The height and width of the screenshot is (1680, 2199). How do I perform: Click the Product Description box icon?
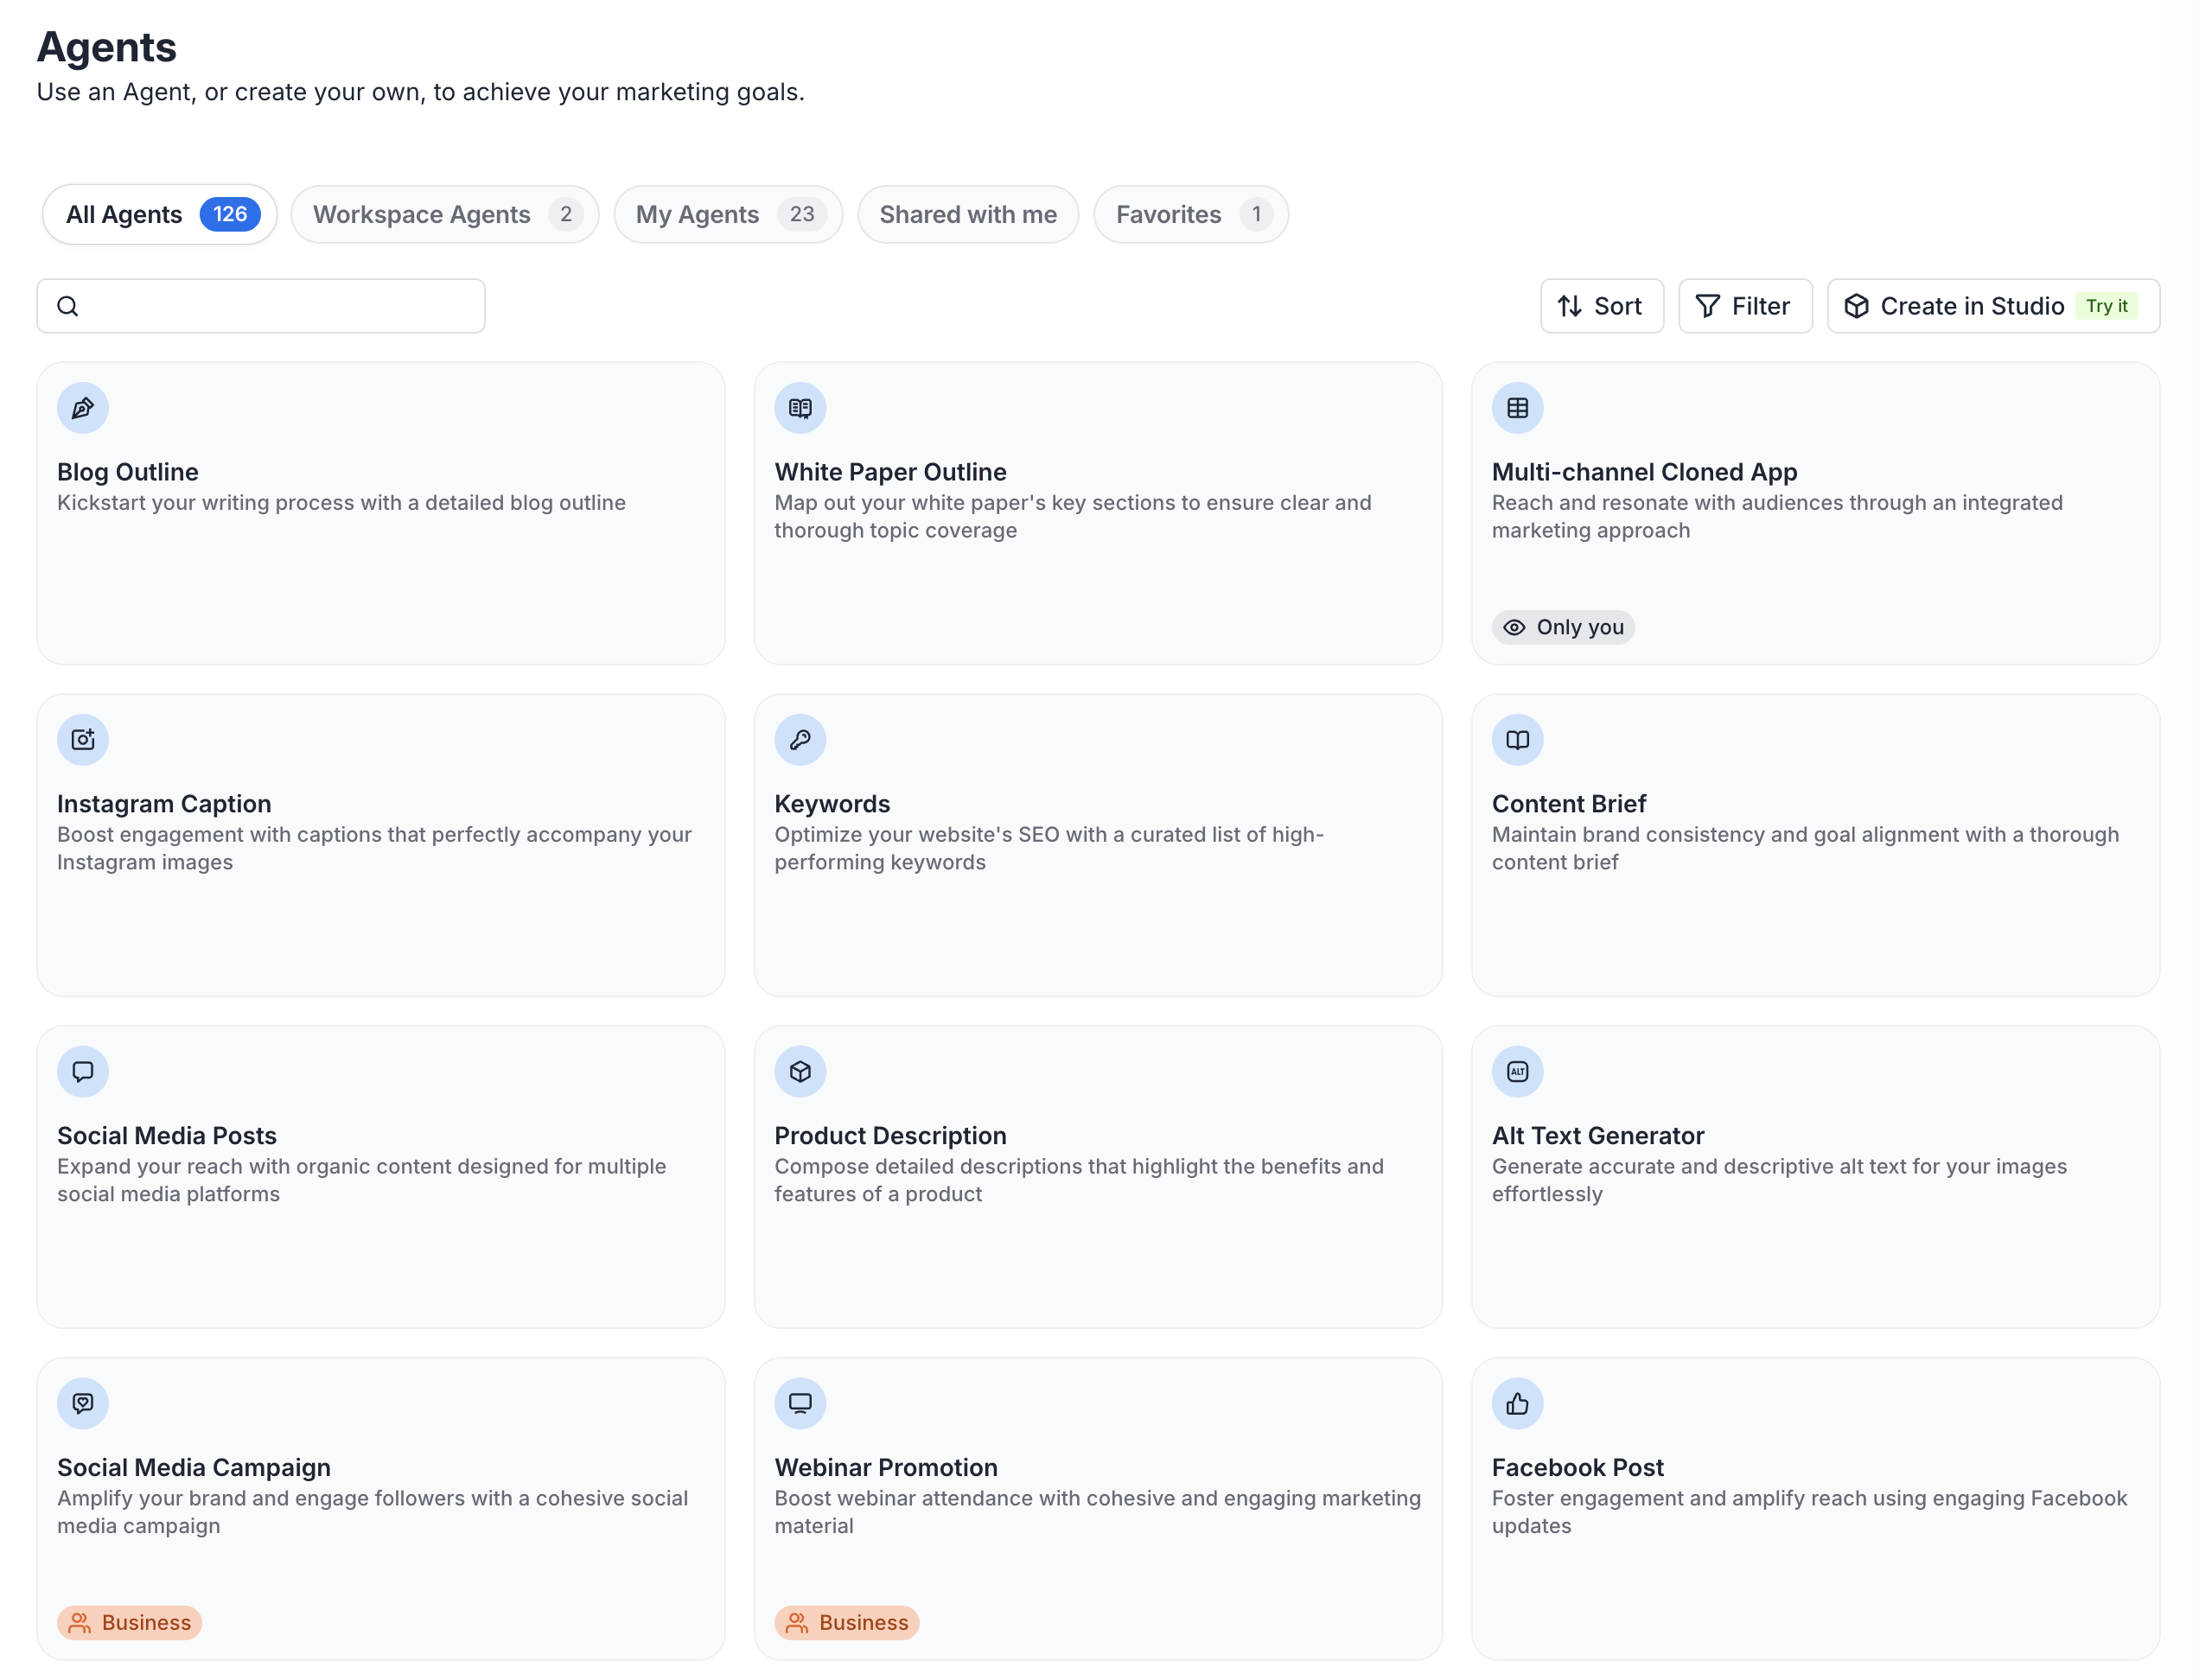coord(800,1072)
